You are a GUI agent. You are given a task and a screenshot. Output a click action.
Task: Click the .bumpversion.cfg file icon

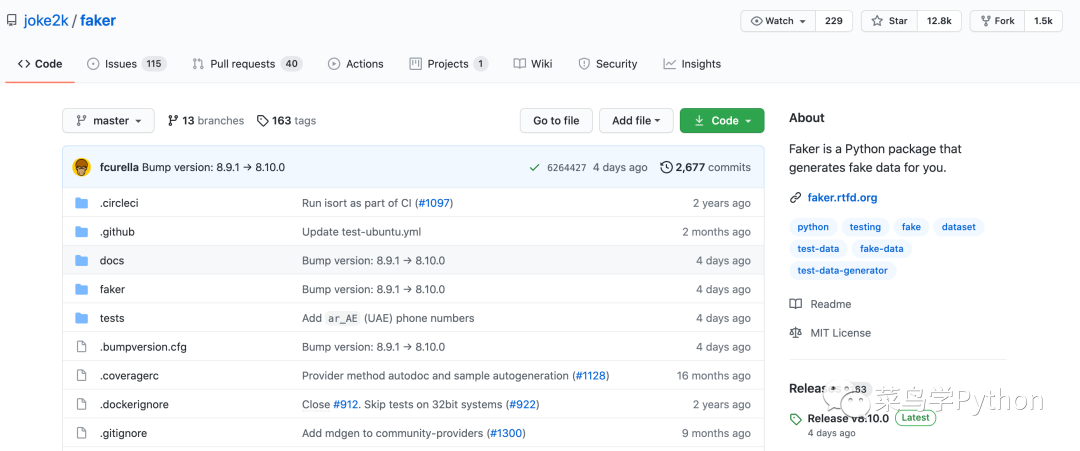click(x=82, y=347)
